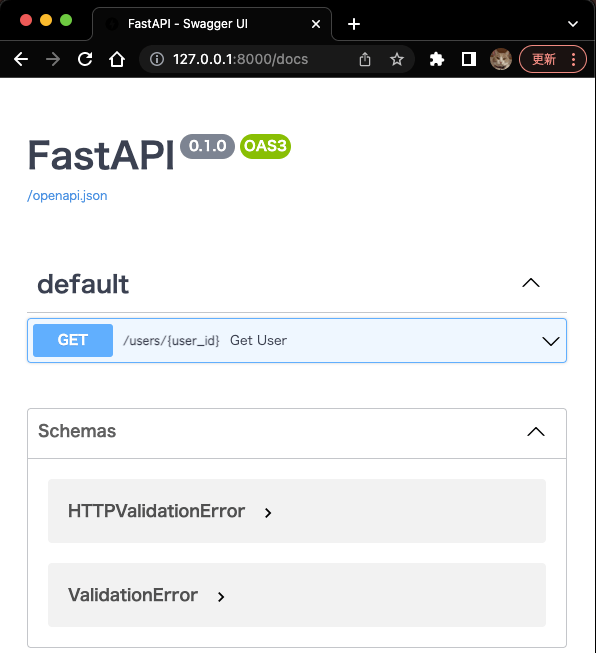This screenshot has width=596, height=653.
Task: Go back using the browser back arrow
Action: point(21,59)
